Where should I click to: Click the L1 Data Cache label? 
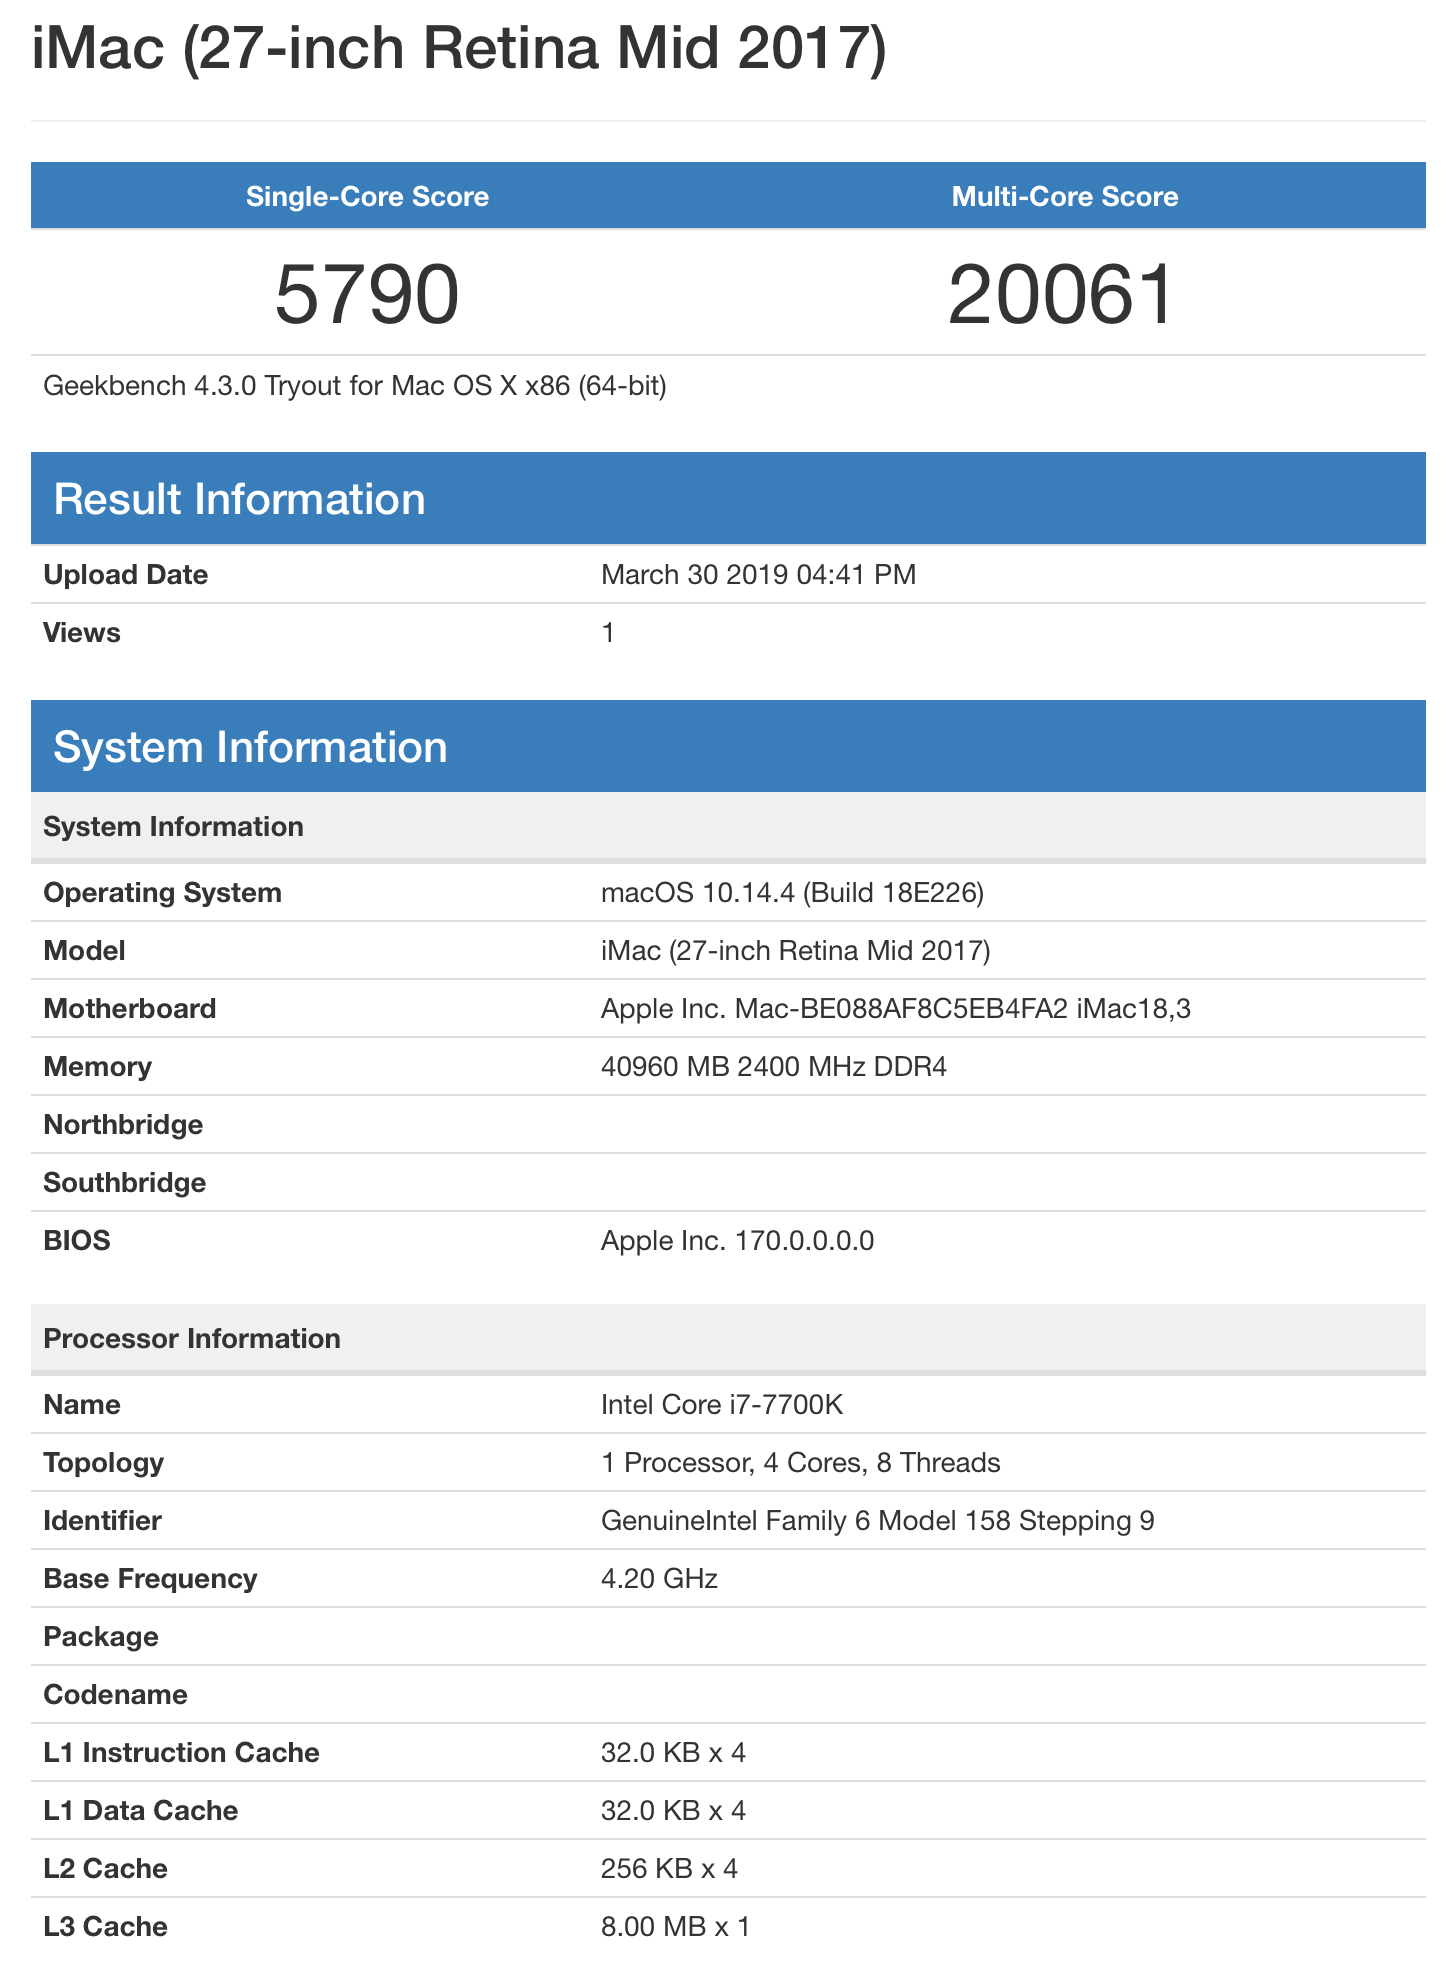(x=141, y=1811)
